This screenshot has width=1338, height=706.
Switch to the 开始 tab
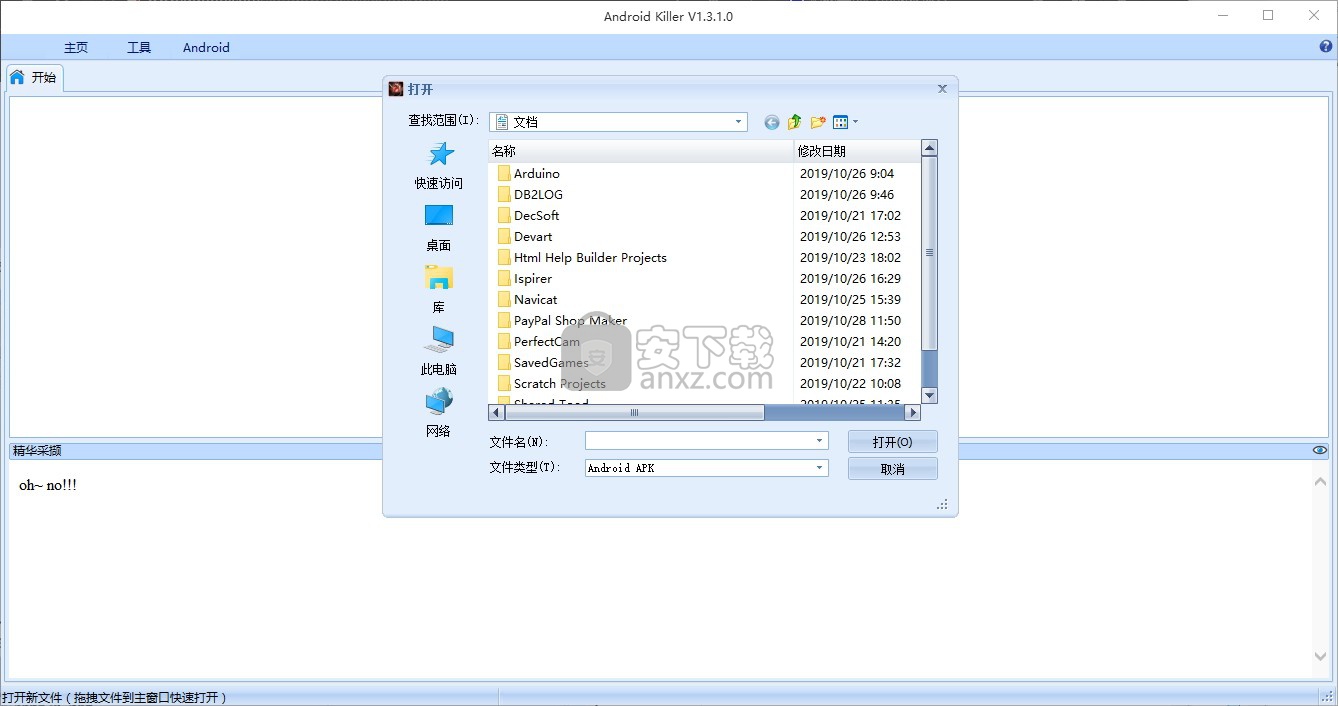coord(34,77)
